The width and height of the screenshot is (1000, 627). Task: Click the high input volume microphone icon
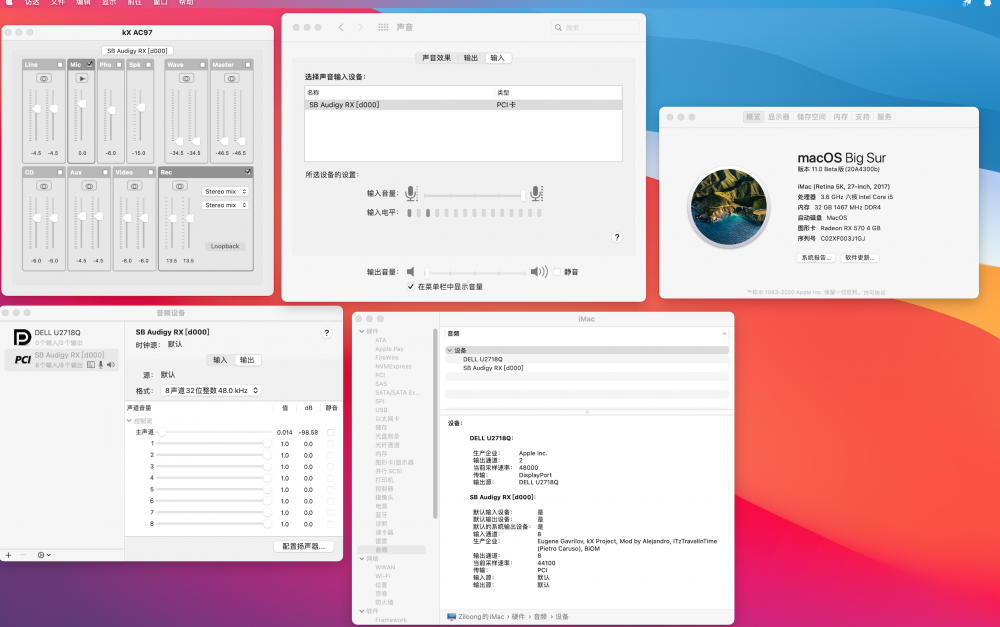[536, 193]
